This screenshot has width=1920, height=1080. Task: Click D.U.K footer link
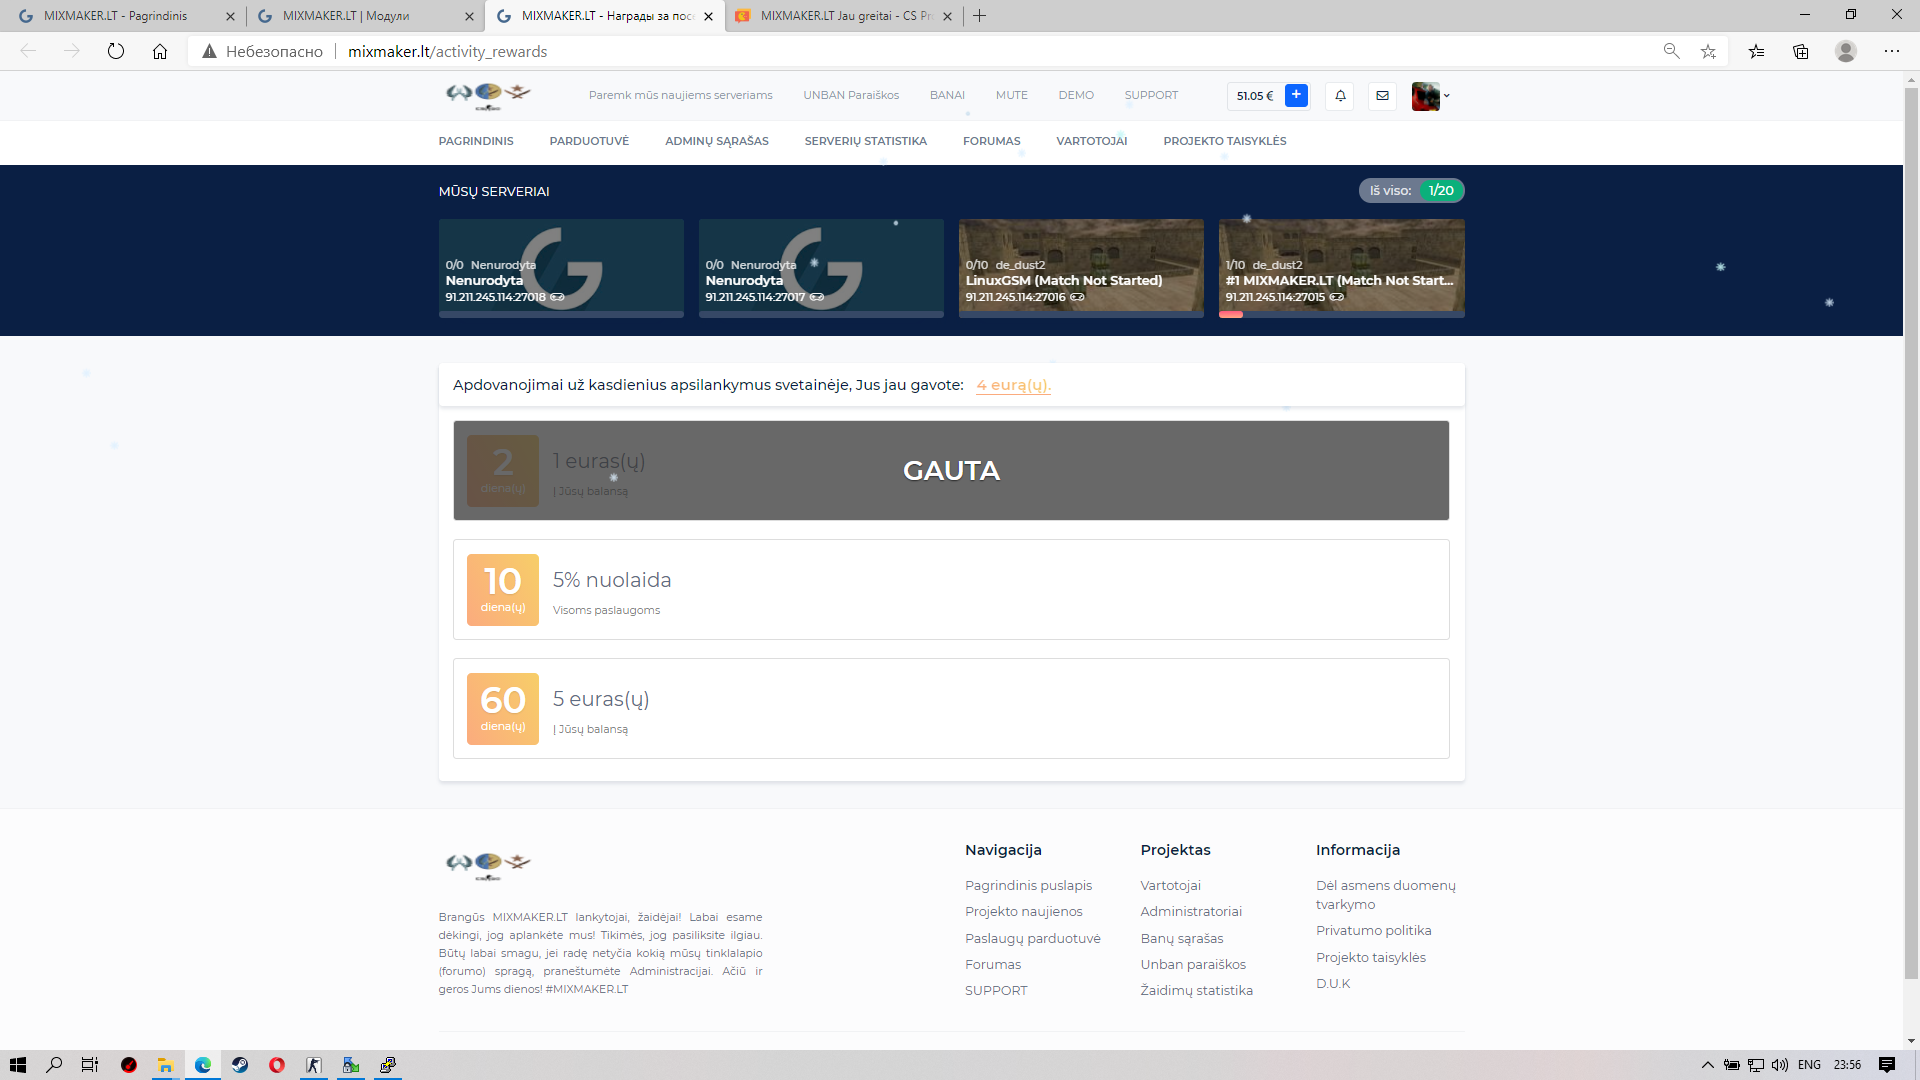tap(1333, 984)
